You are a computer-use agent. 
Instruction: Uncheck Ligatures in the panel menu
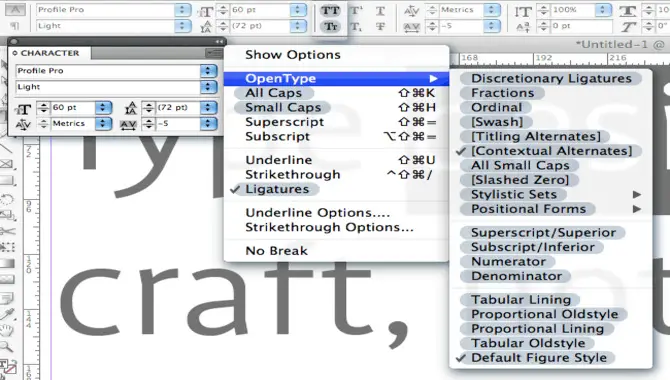(277, 189)
